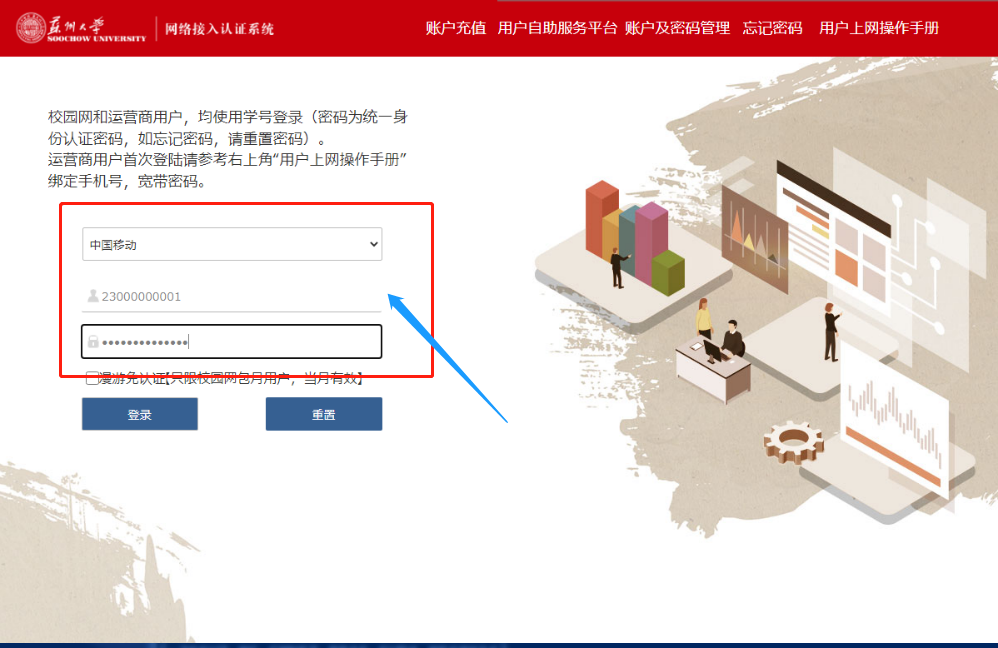The image size is (998, 648).
Task: Click the 忘记密码 link
Action: 772,28
